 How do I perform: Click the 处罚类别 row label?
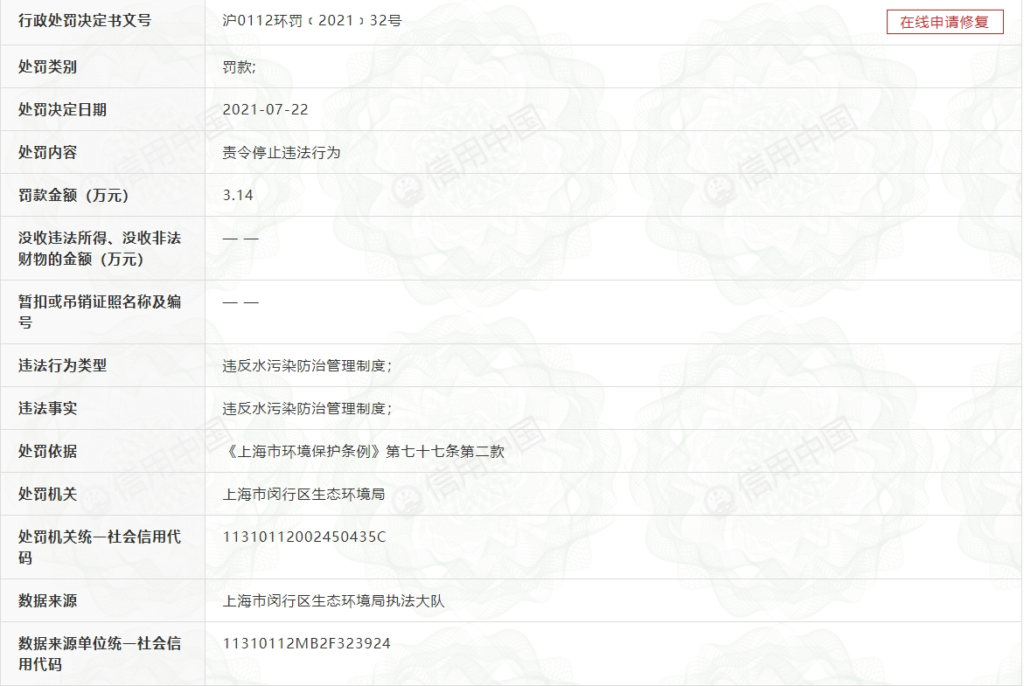[x=48, y=67]
